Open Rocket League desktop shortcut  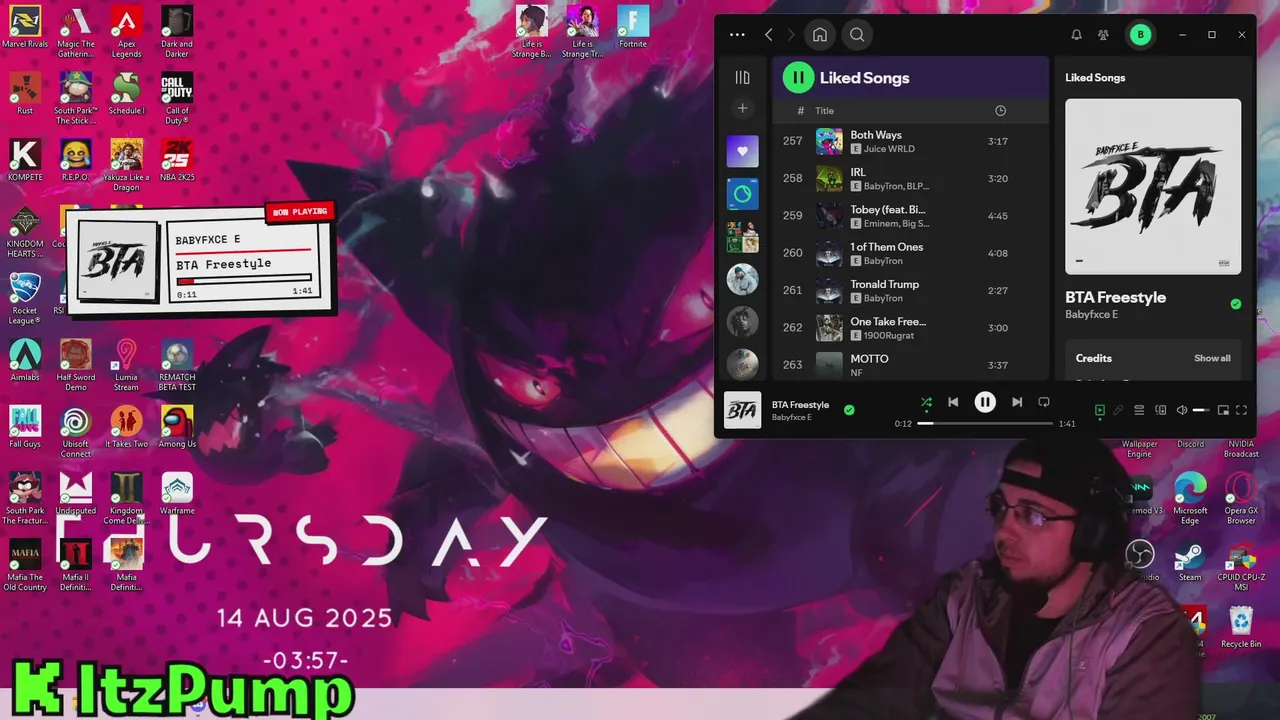pos(25,298)
